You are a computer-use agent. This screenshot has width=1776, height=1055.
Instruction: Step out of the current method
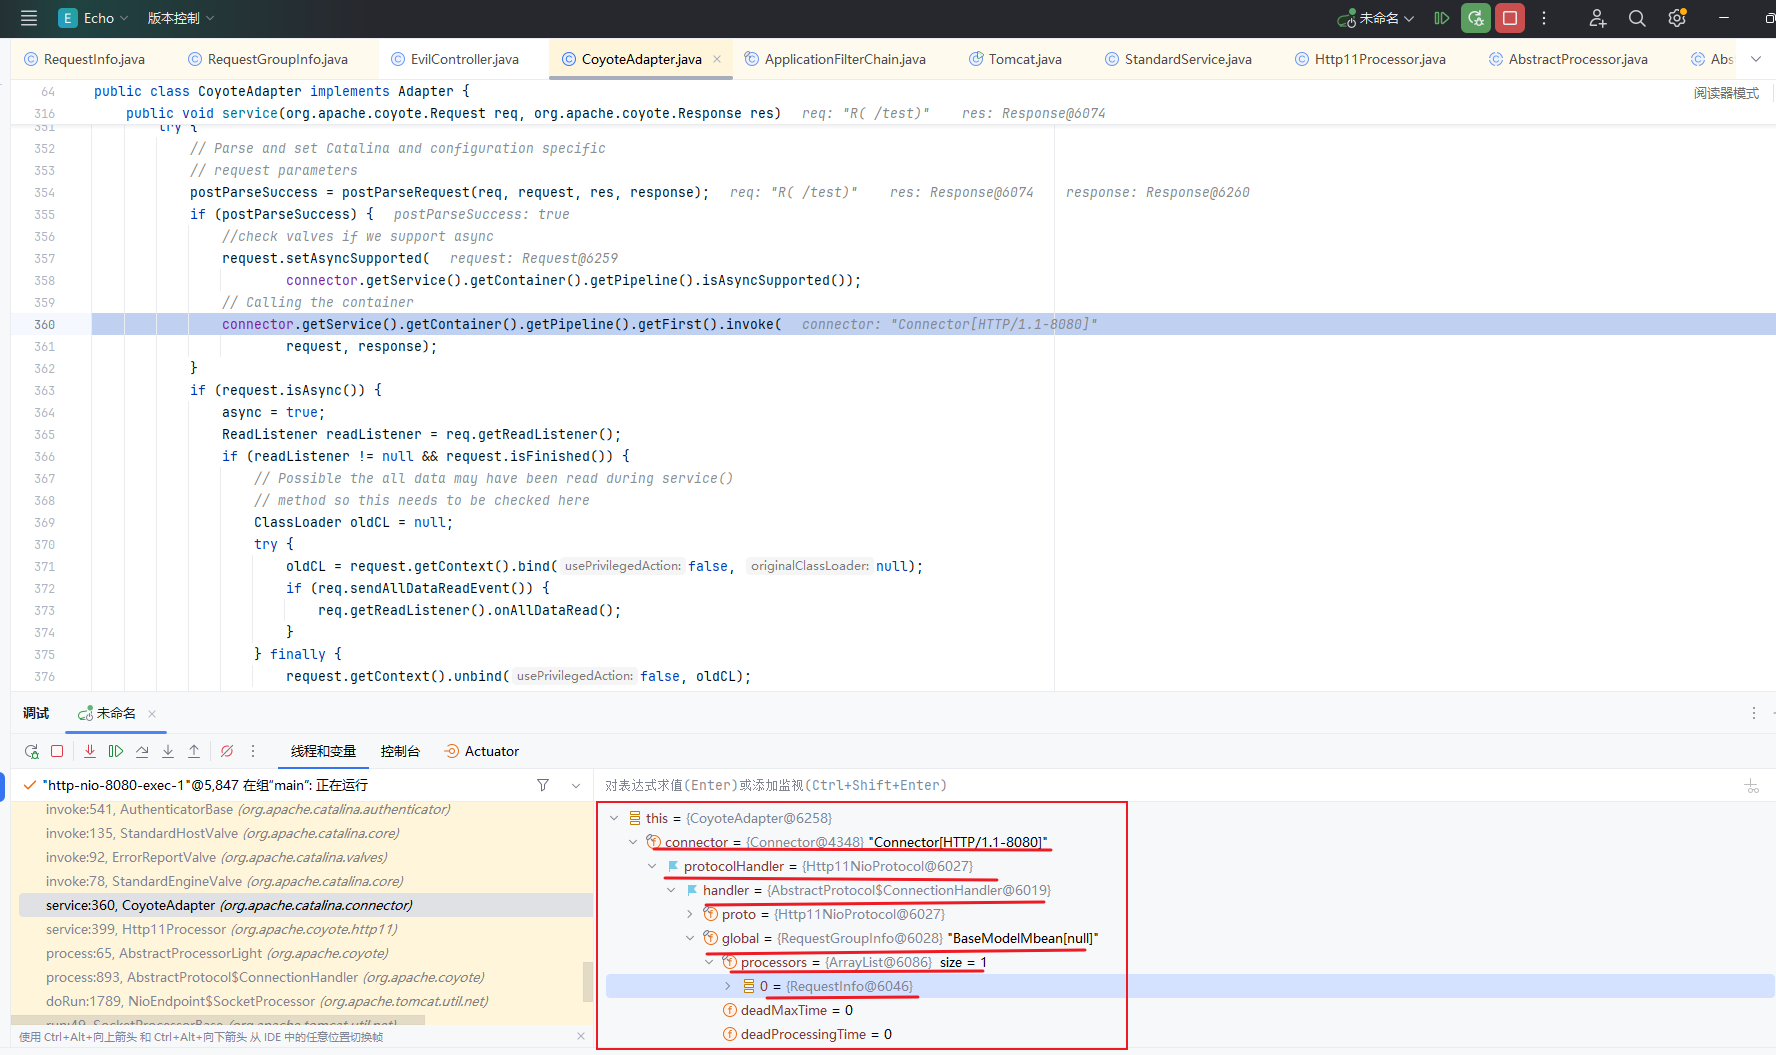point(194,751)
